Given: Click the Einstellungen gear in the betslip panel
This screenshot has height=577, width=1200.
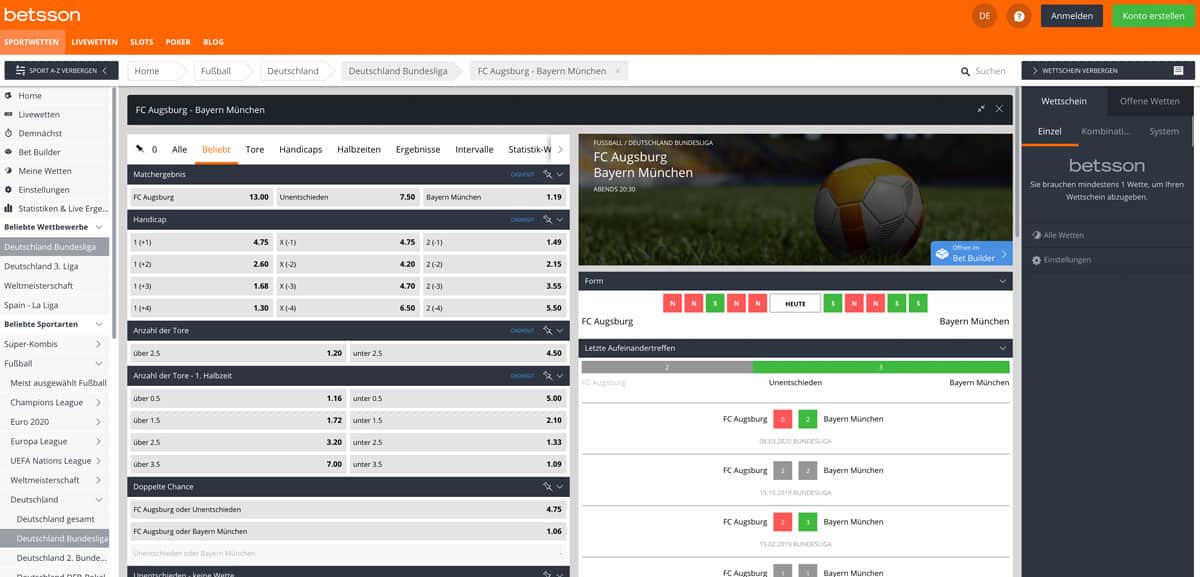Looking at the screenshot, I should (1037, 260).
